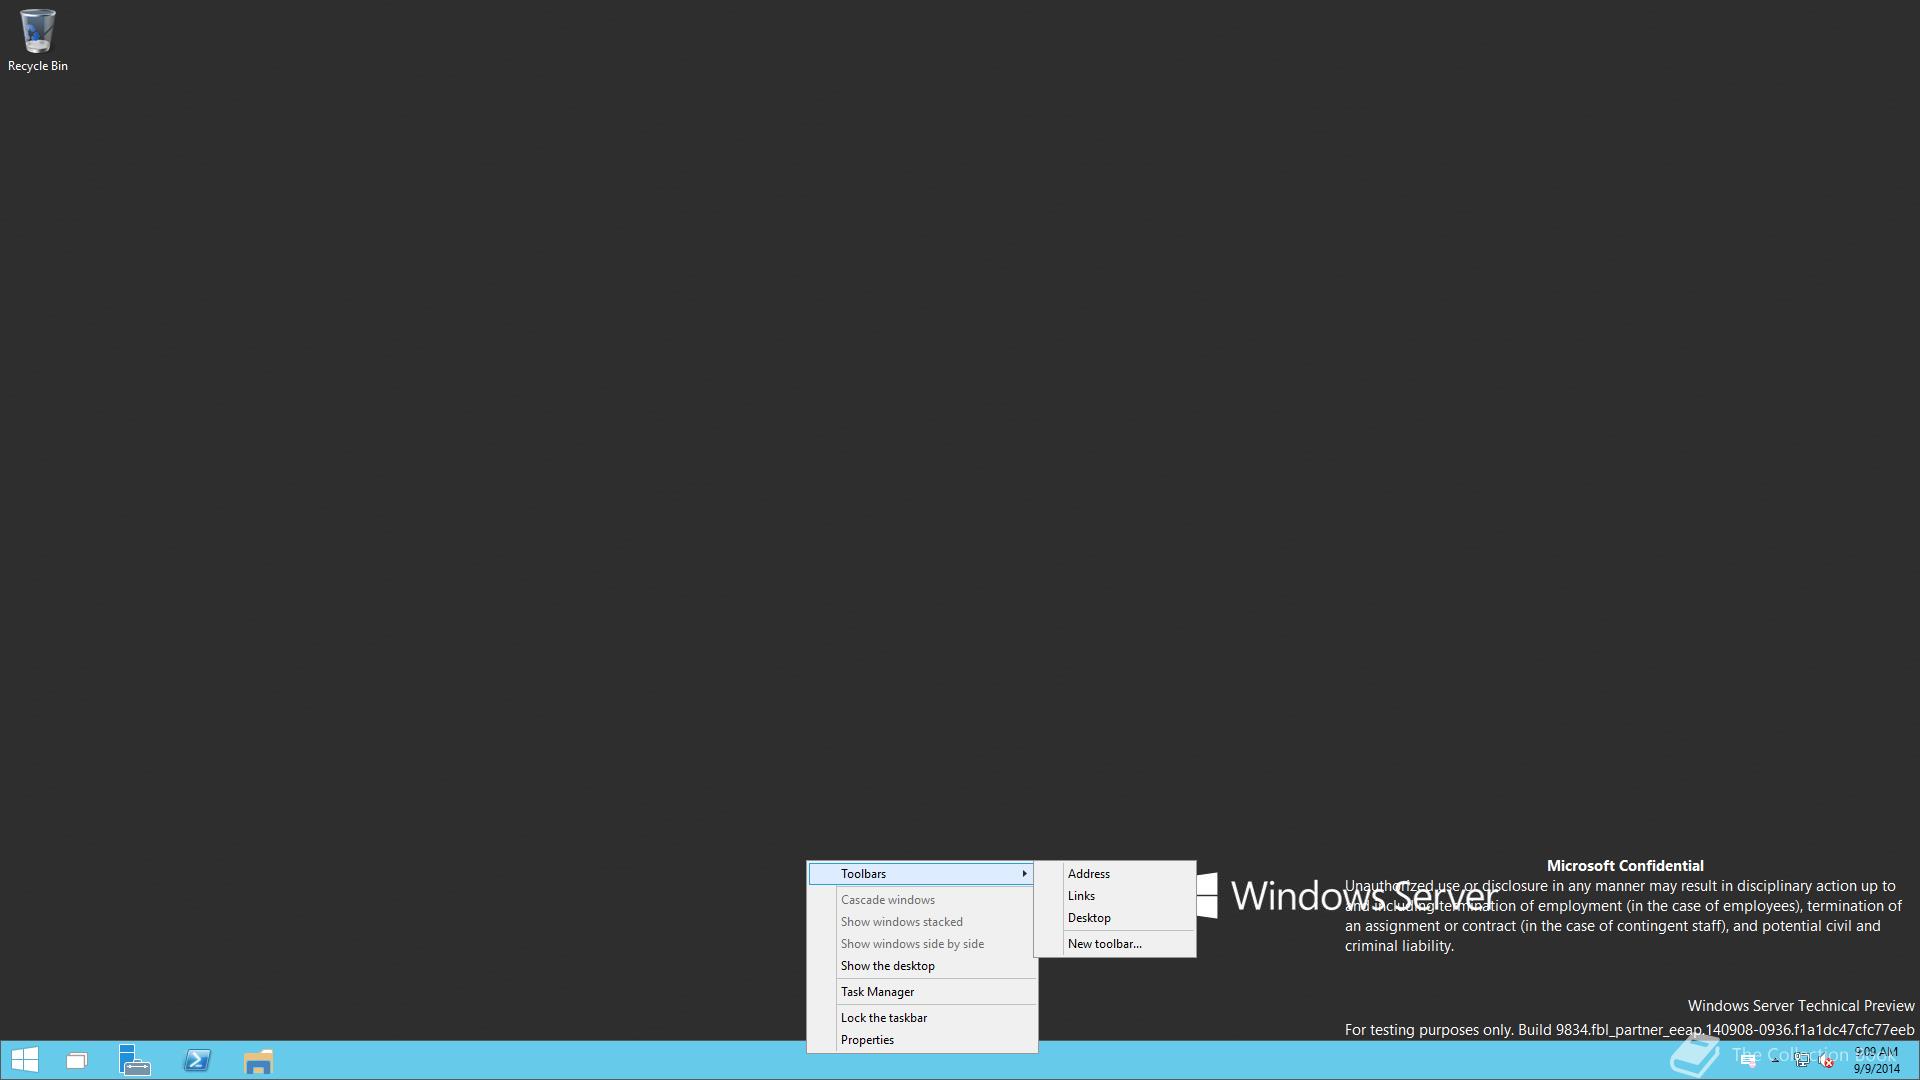Choose Show the desktop in the context menu
The width and height of the screenshot is (1920, 1080).
click(921, 966)
